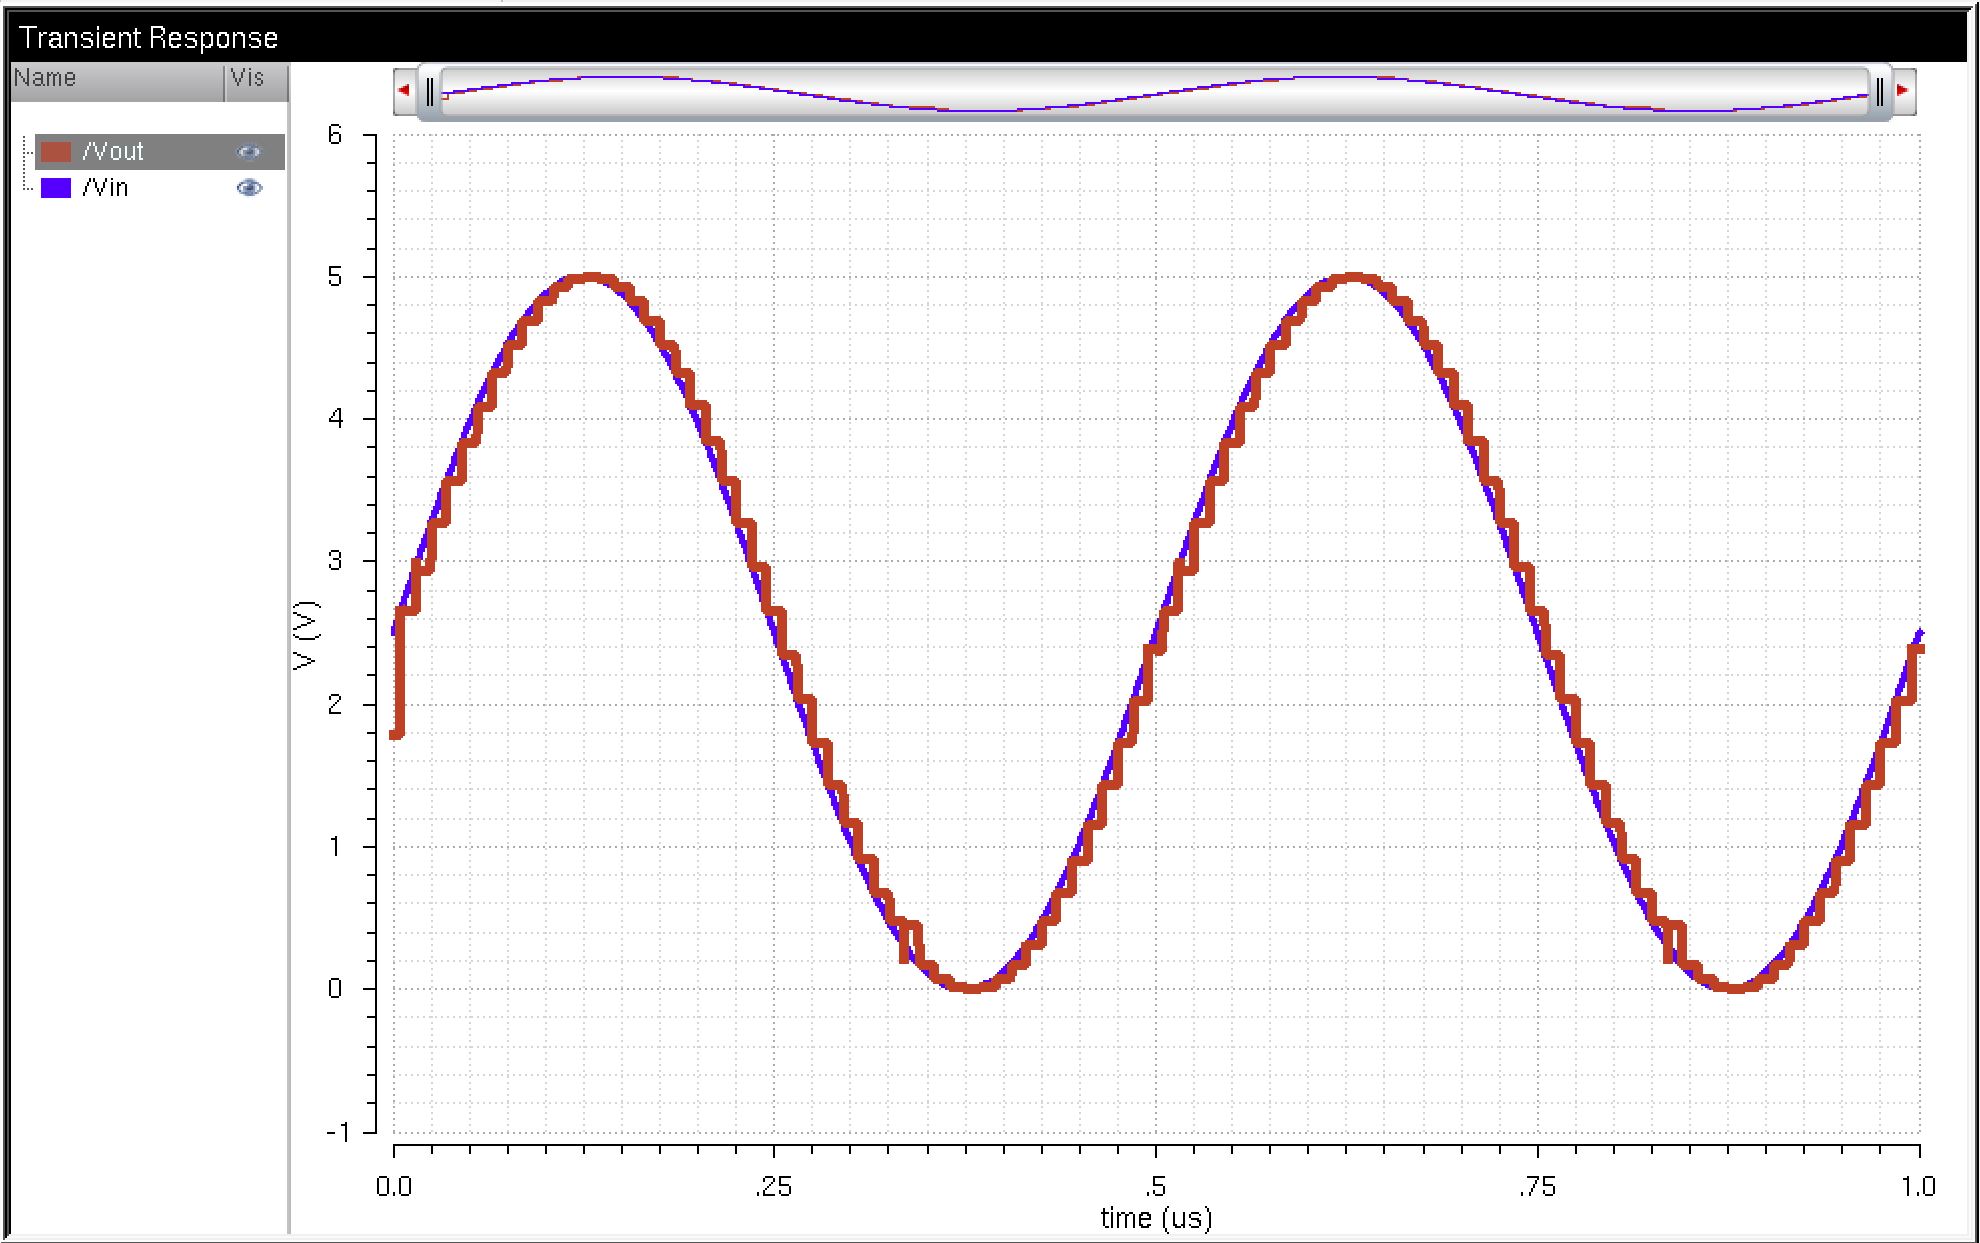Click the 2 voltage axis tick label
Screen dimensions: 1980x1243
pos(335,704)
